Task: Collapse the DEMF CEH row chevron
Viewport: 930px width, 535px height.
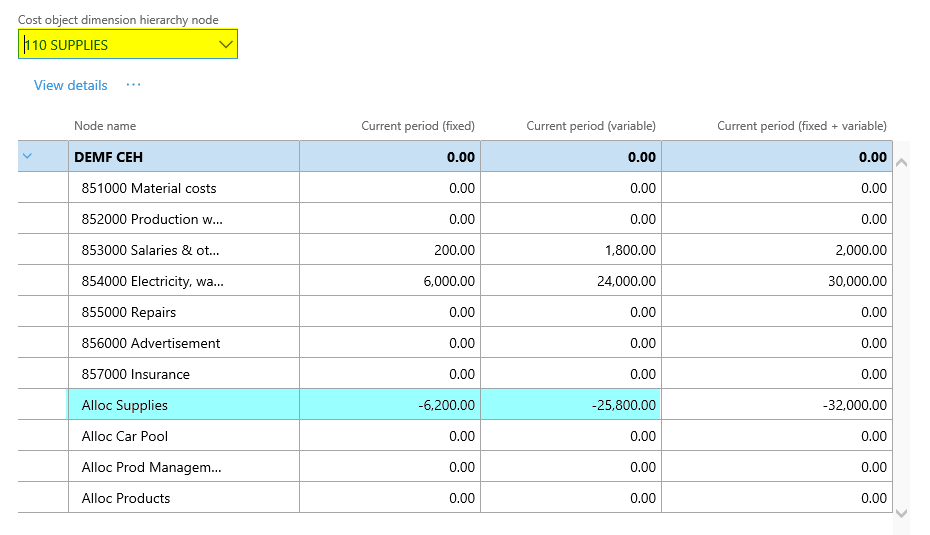Action: coord(27,156)
